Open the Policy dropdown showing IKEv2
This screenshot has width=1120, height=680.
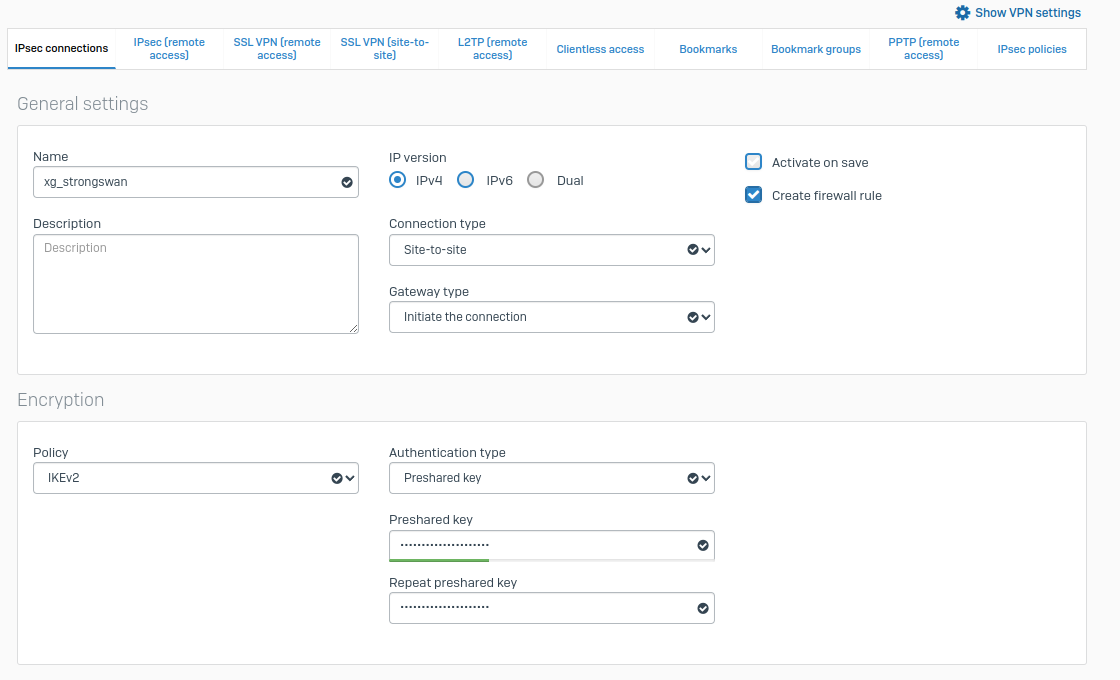(195, 478)
